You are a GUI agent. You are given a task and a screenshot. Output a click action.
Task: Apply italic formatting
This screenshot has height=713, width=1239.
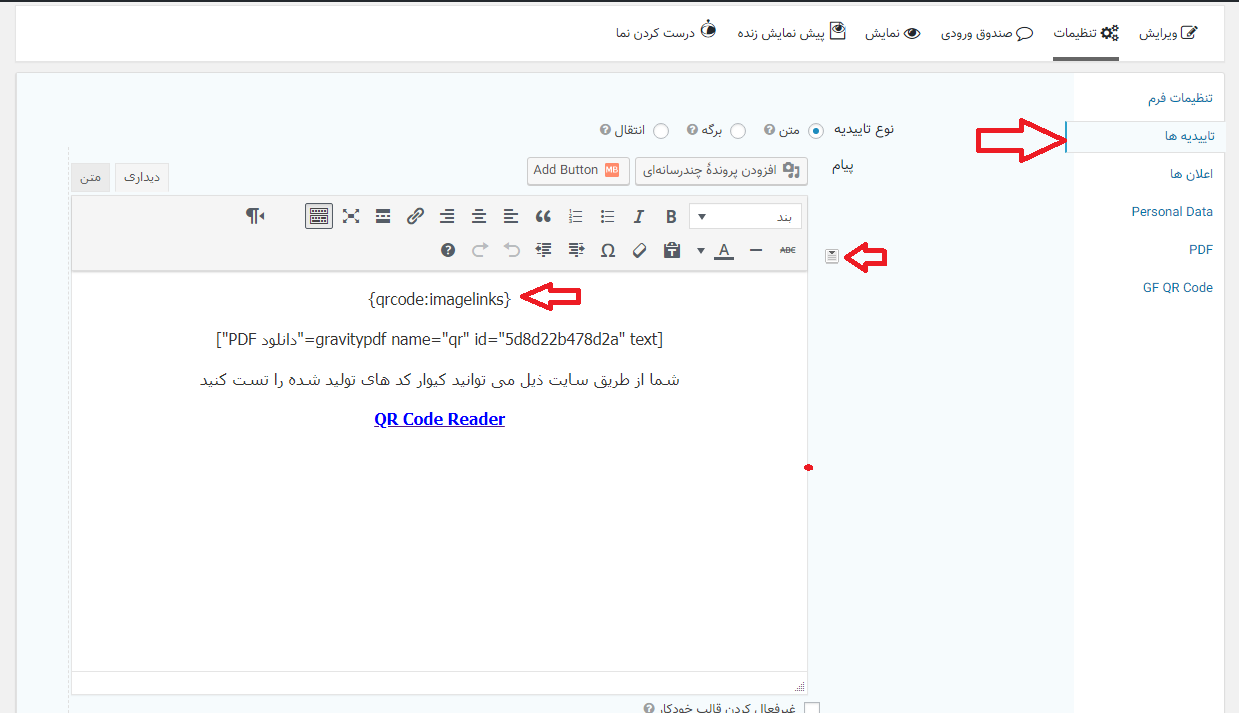639,217
